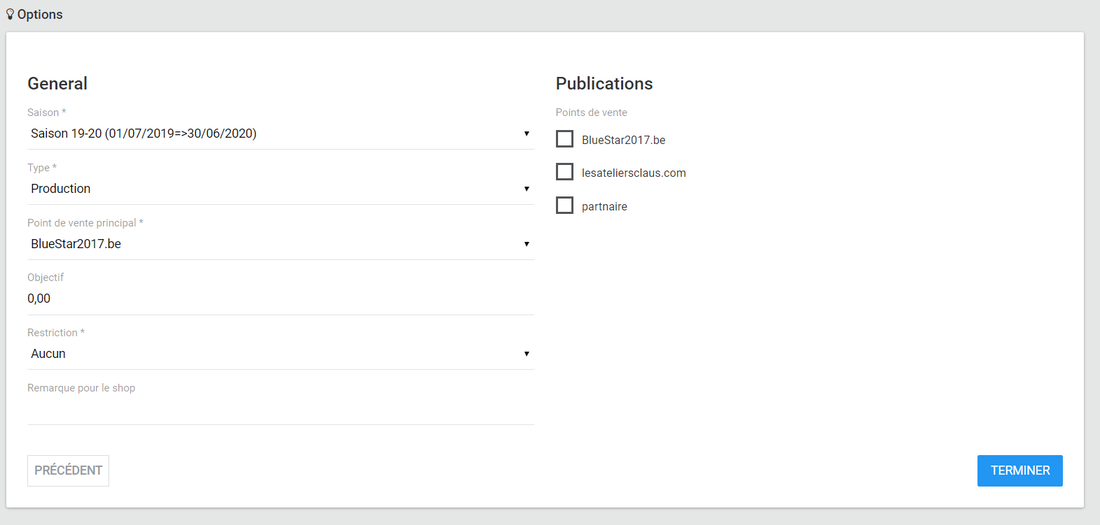This screenshot has height=525, width=1100.
Task: Click the lesateliersclaus.com label text
Action: pyautogui.click(x=633, y=173)
